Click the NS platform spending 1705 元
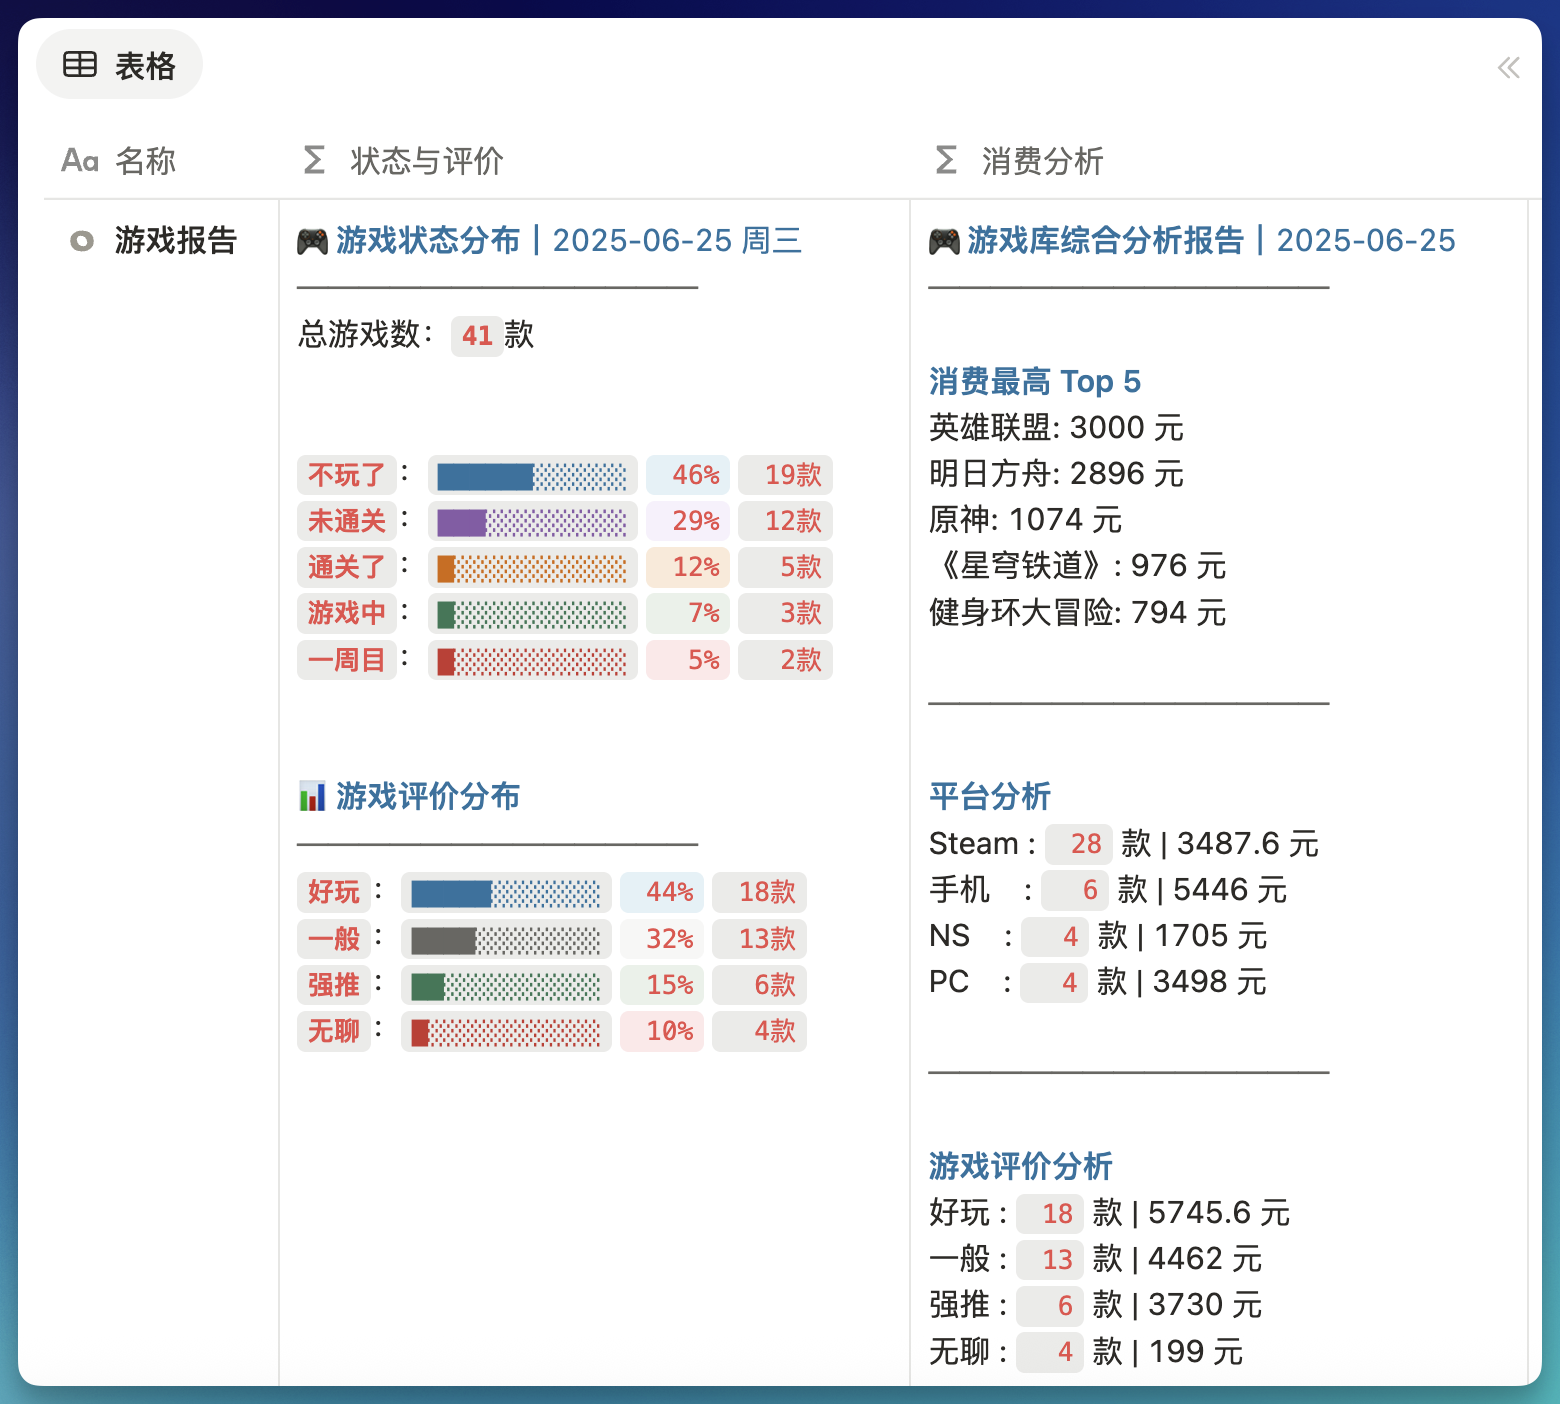This screenshot has width=1560, height=1404. (x=1210, y=936)
